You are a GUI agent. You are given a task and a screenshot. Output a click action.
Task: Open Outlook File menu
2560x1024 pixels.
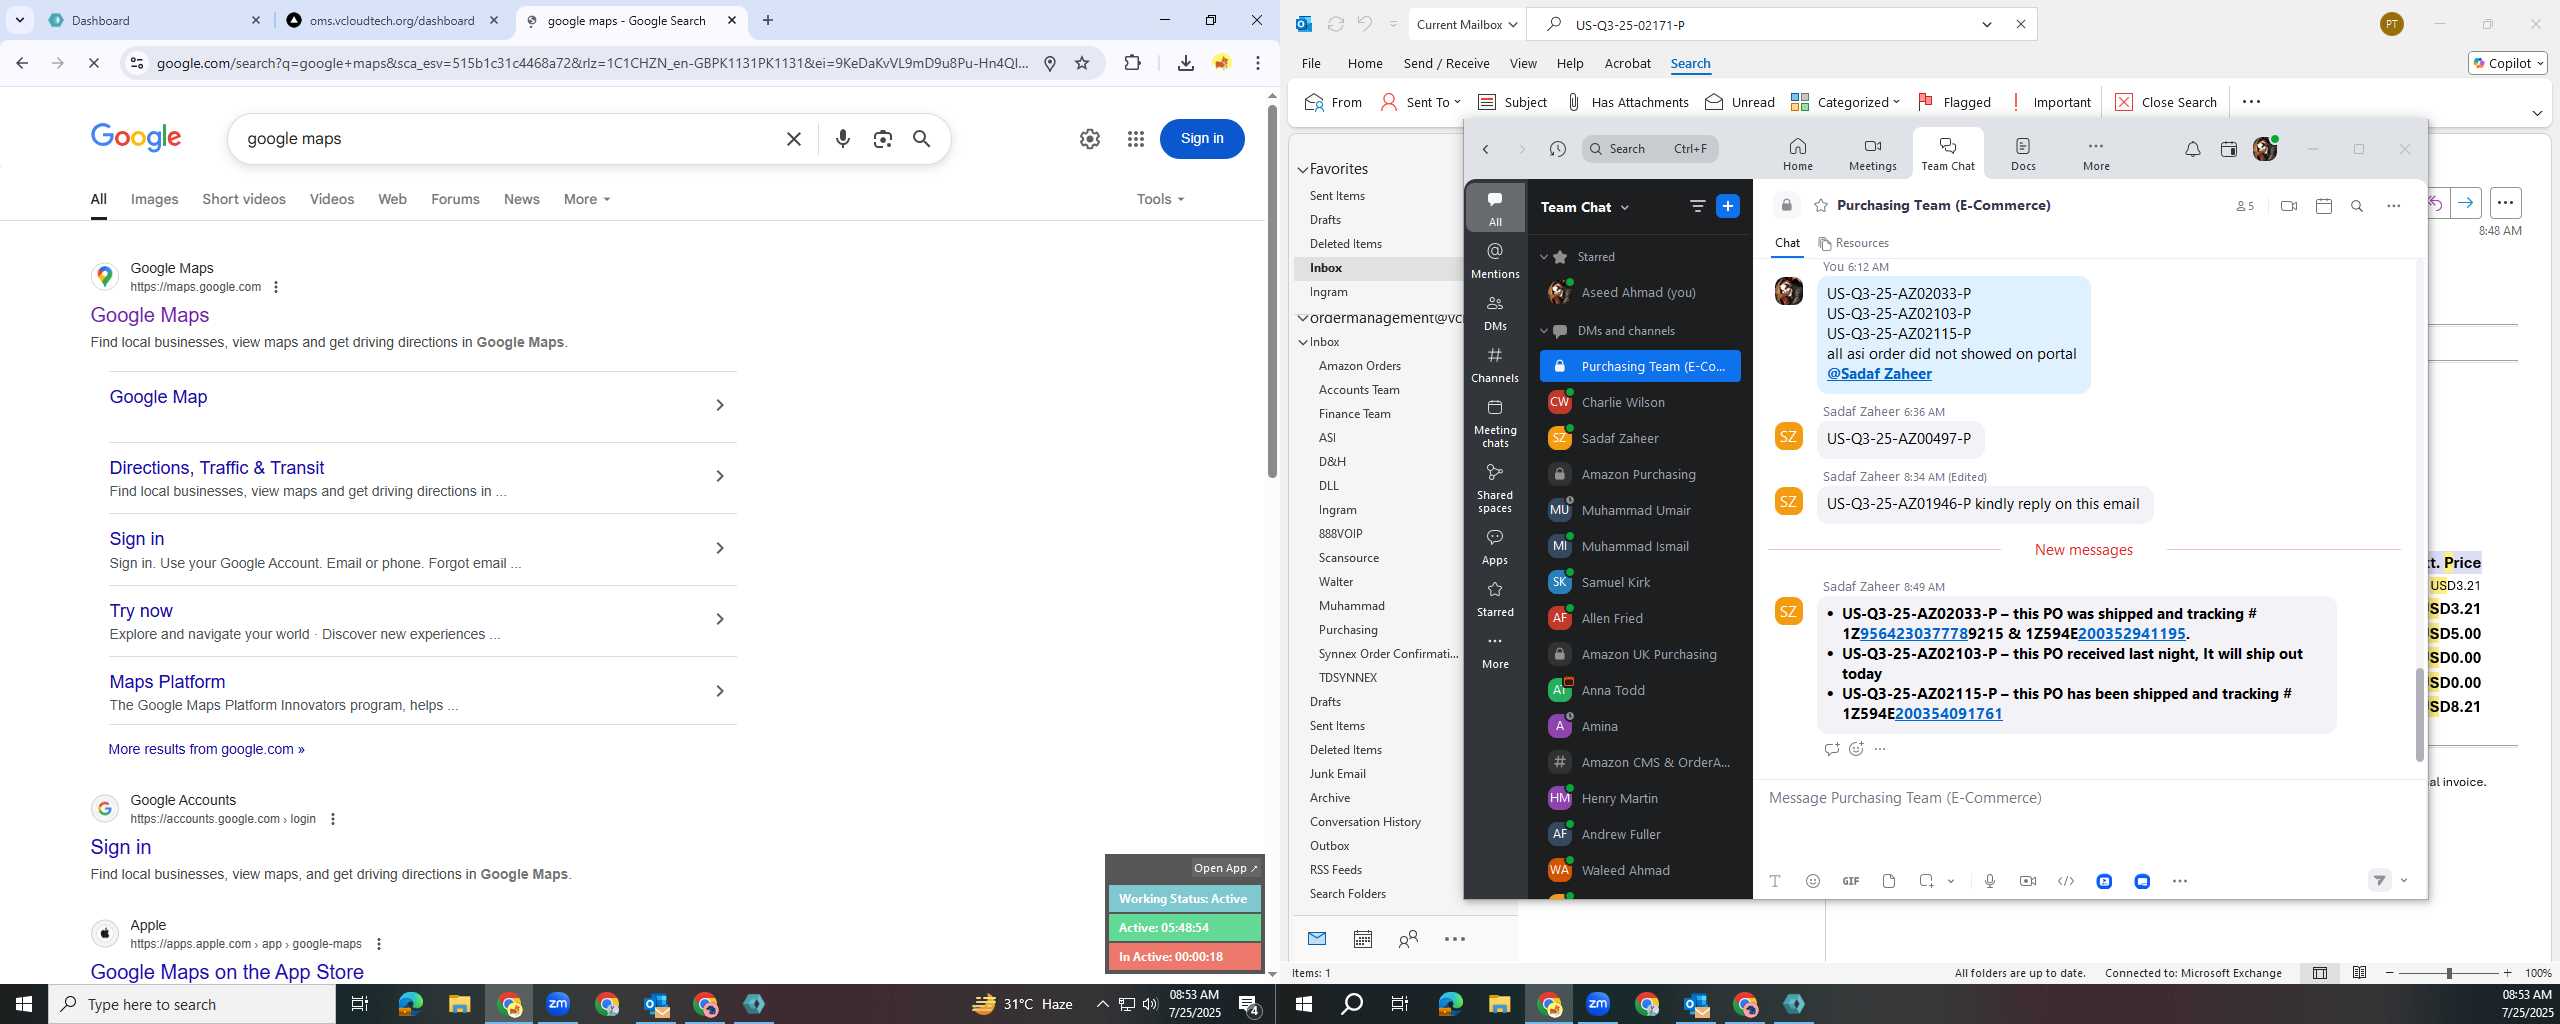(x=1311, y=63)
